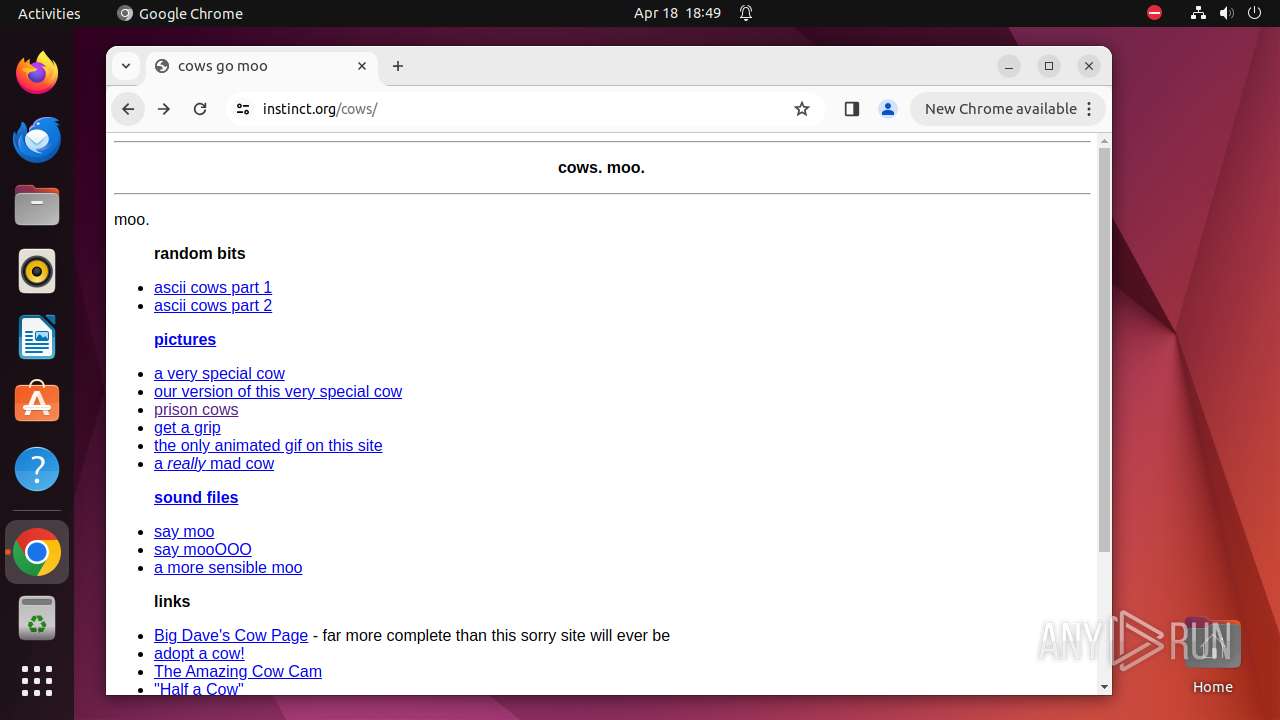
Task: Open our version of this very special cow
Action: point(278,391)
